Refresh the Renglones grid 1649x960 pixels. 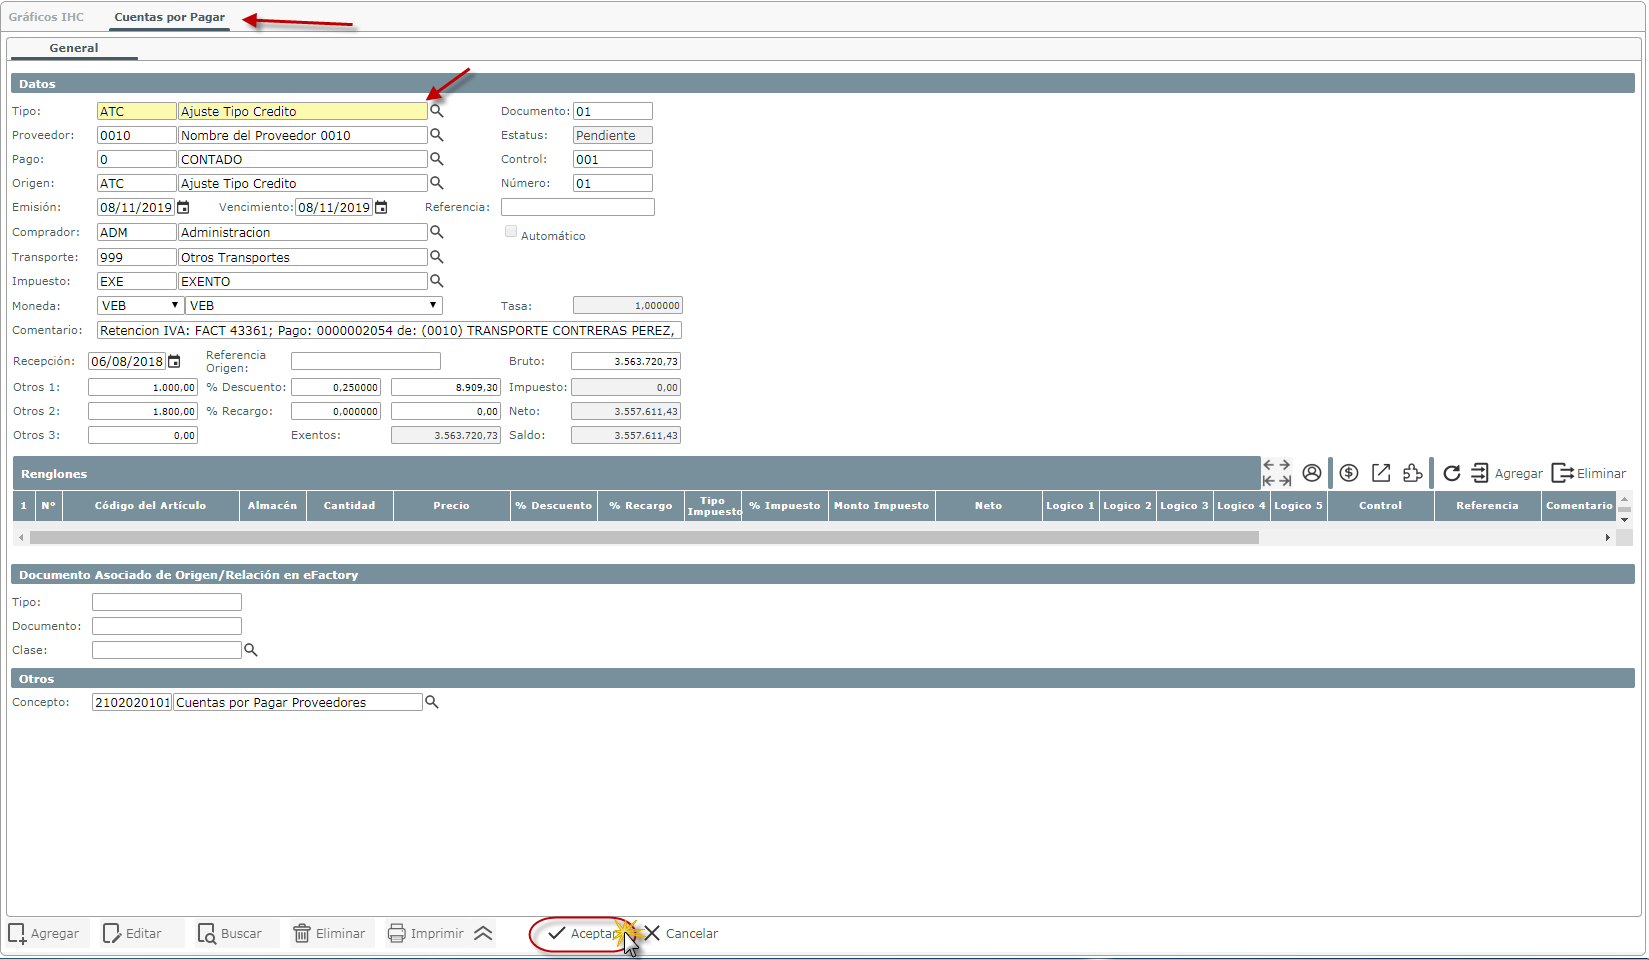[1451, 473]
